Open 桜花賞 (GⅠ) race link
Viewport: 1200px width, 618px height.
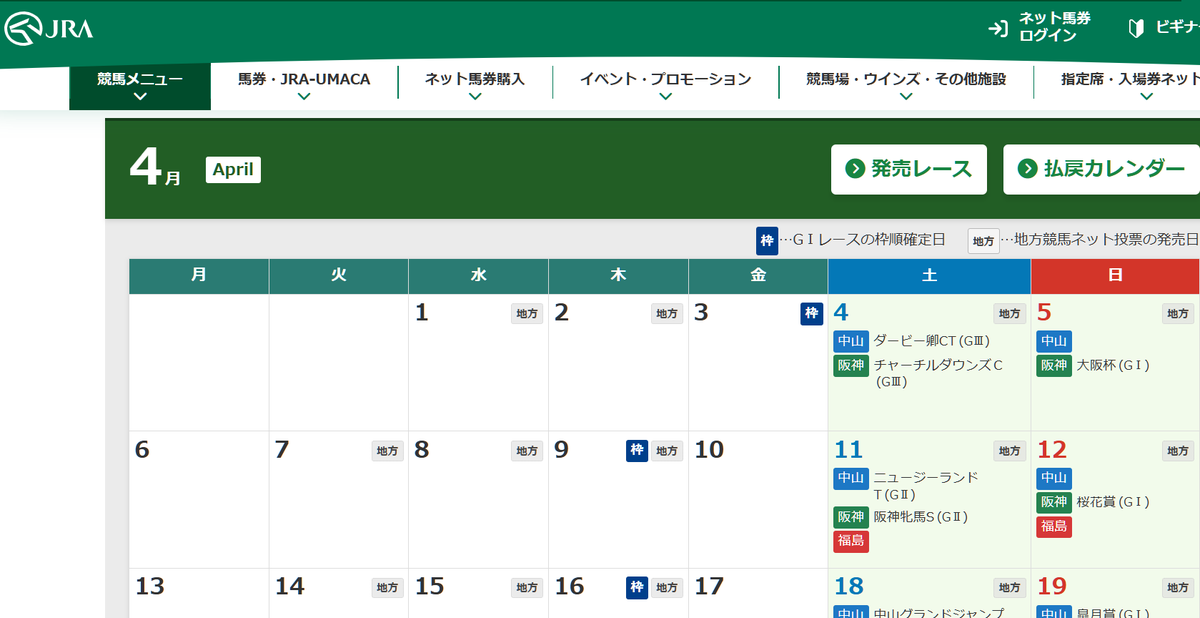pos(1113,502)
